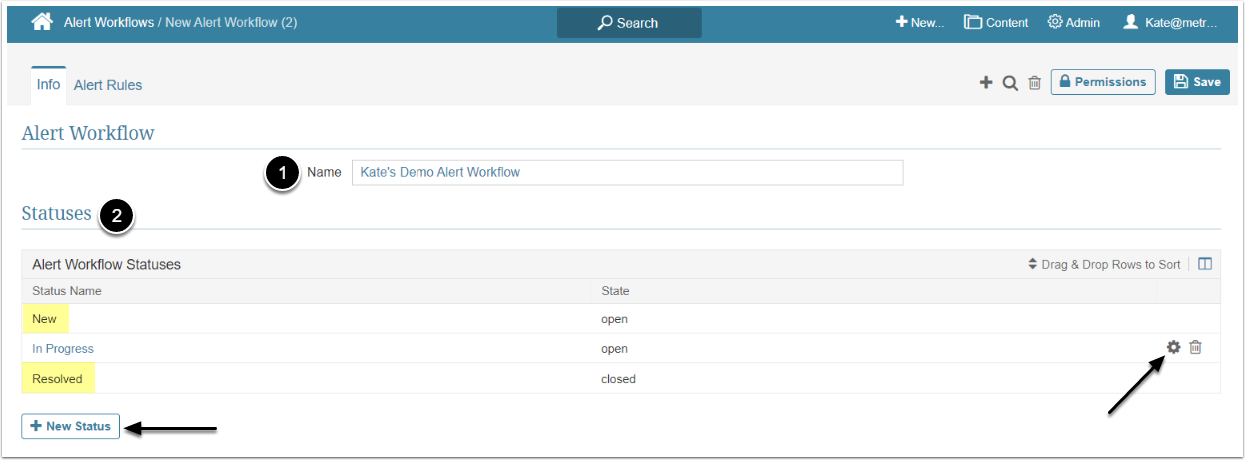The height and width of the screenshot is (460, 1245).
Task: Click the plus add icon near Permissions
Action: 986,83
